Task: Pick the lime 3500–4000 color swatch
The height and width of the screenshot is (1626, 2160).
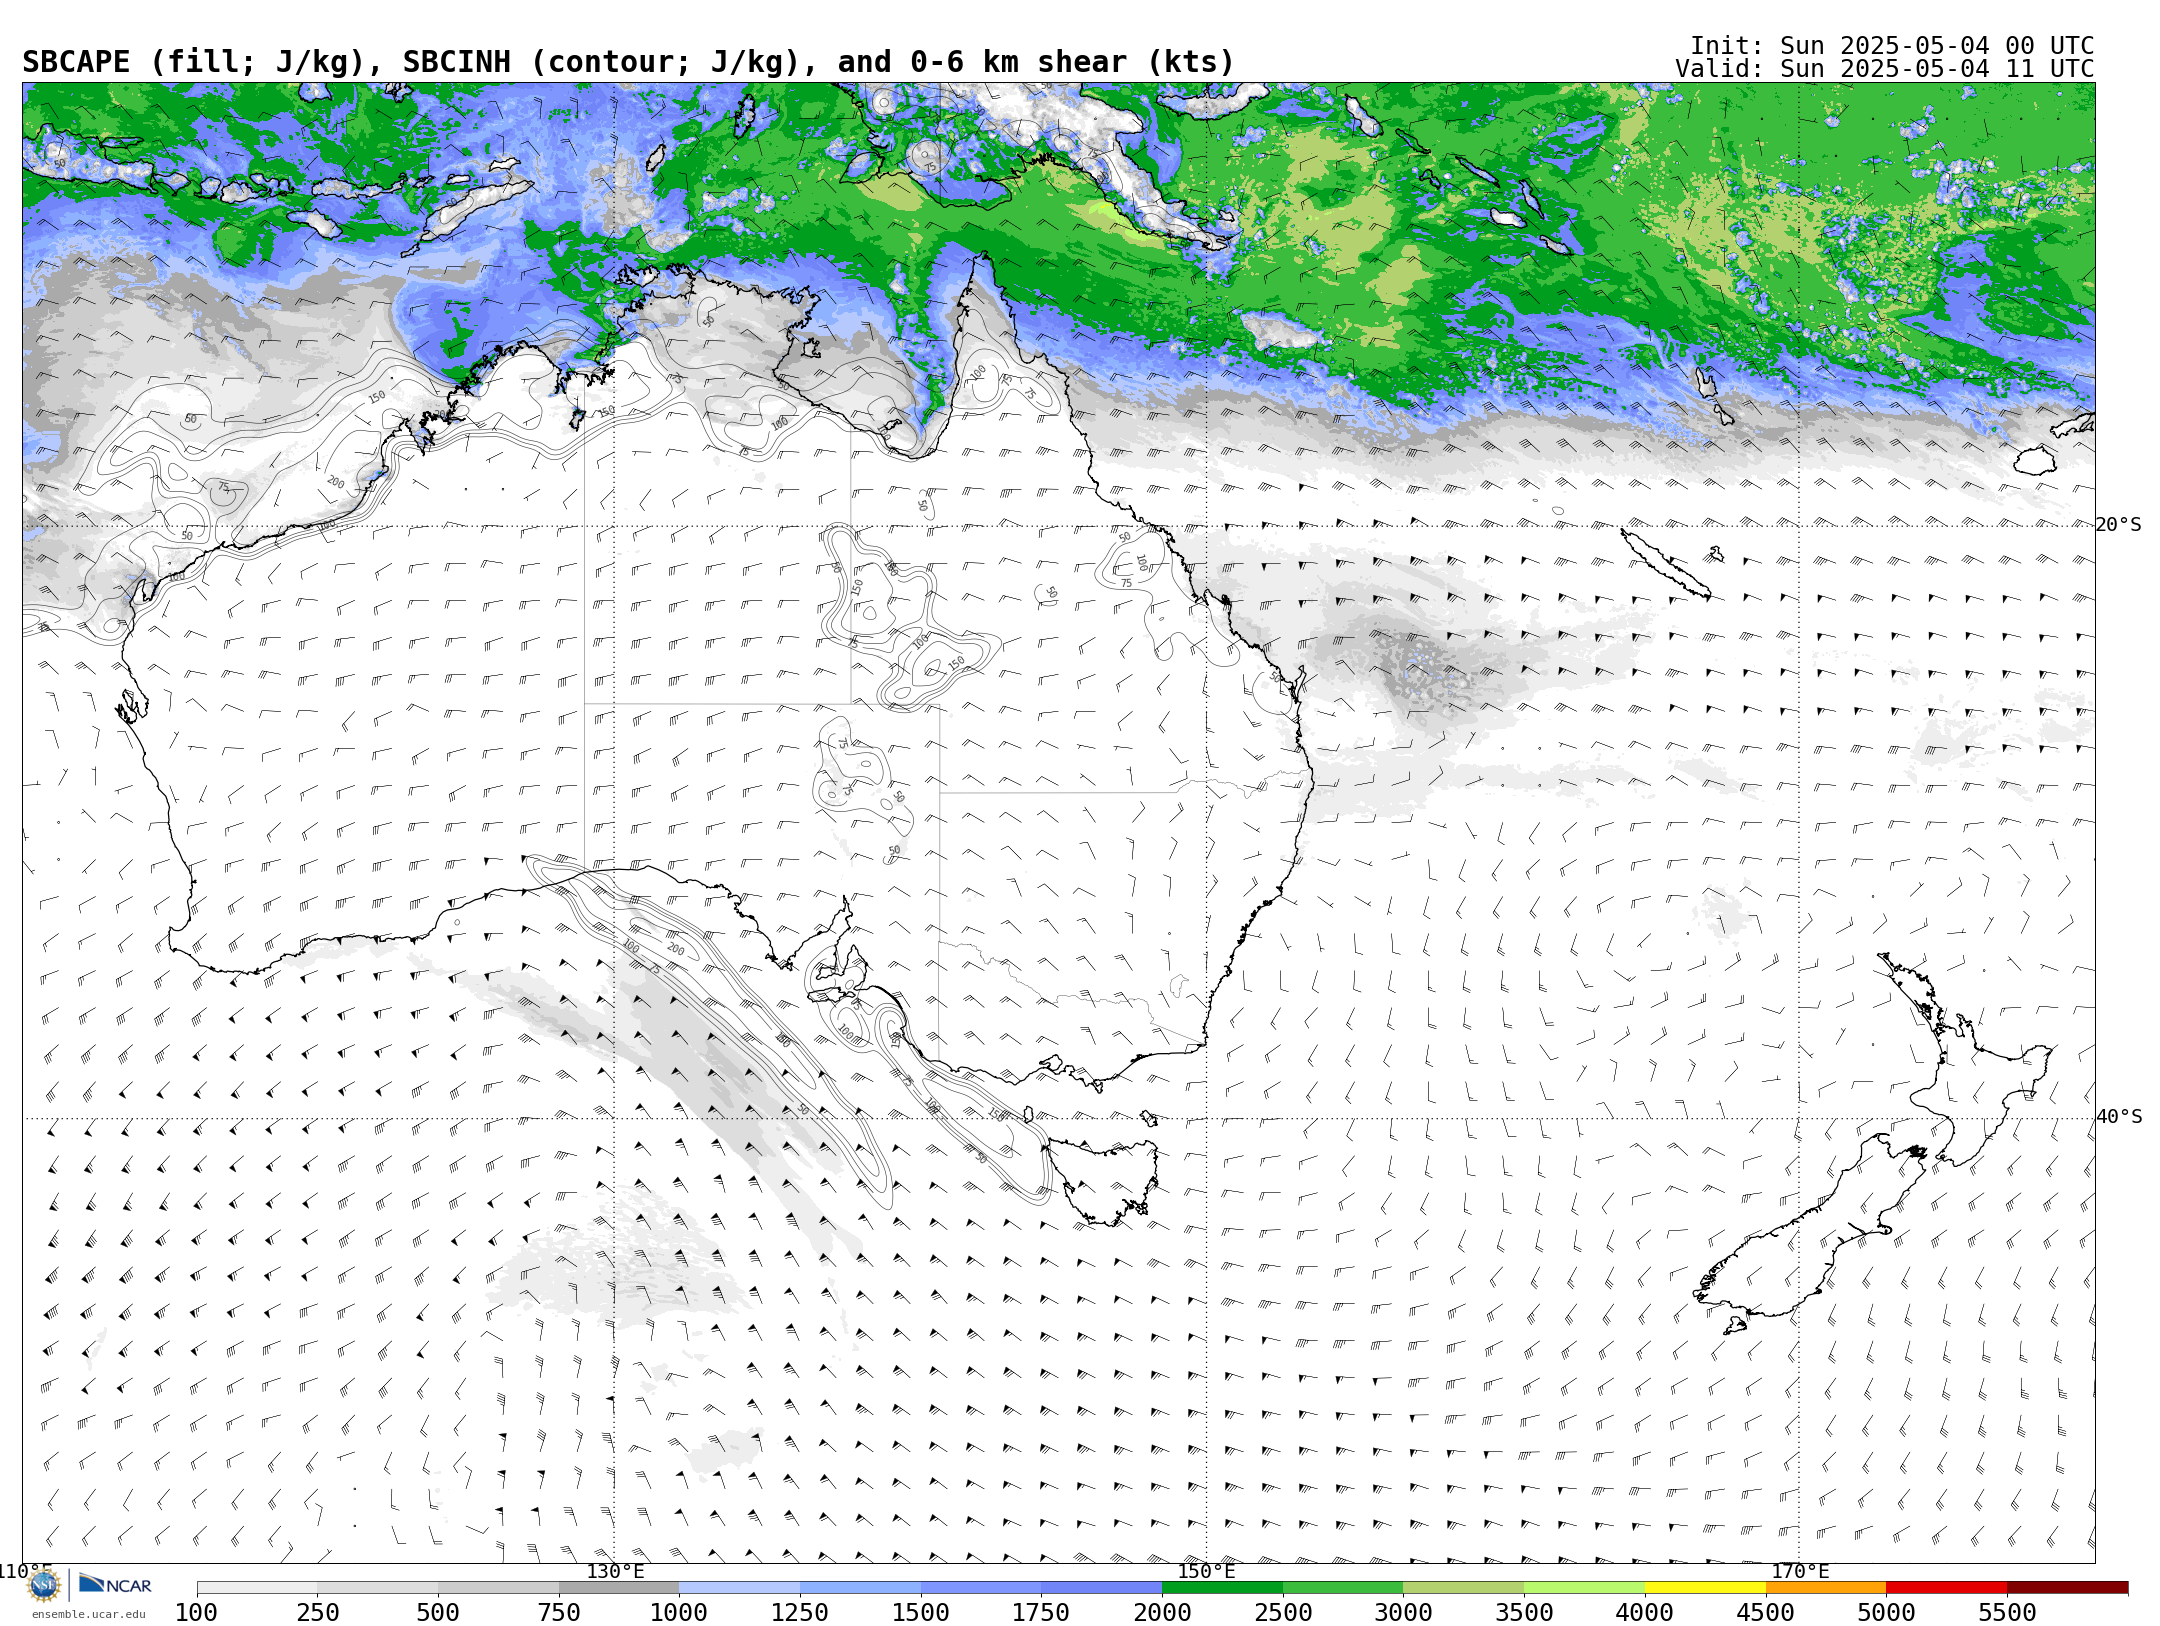Action: 1584,1588
